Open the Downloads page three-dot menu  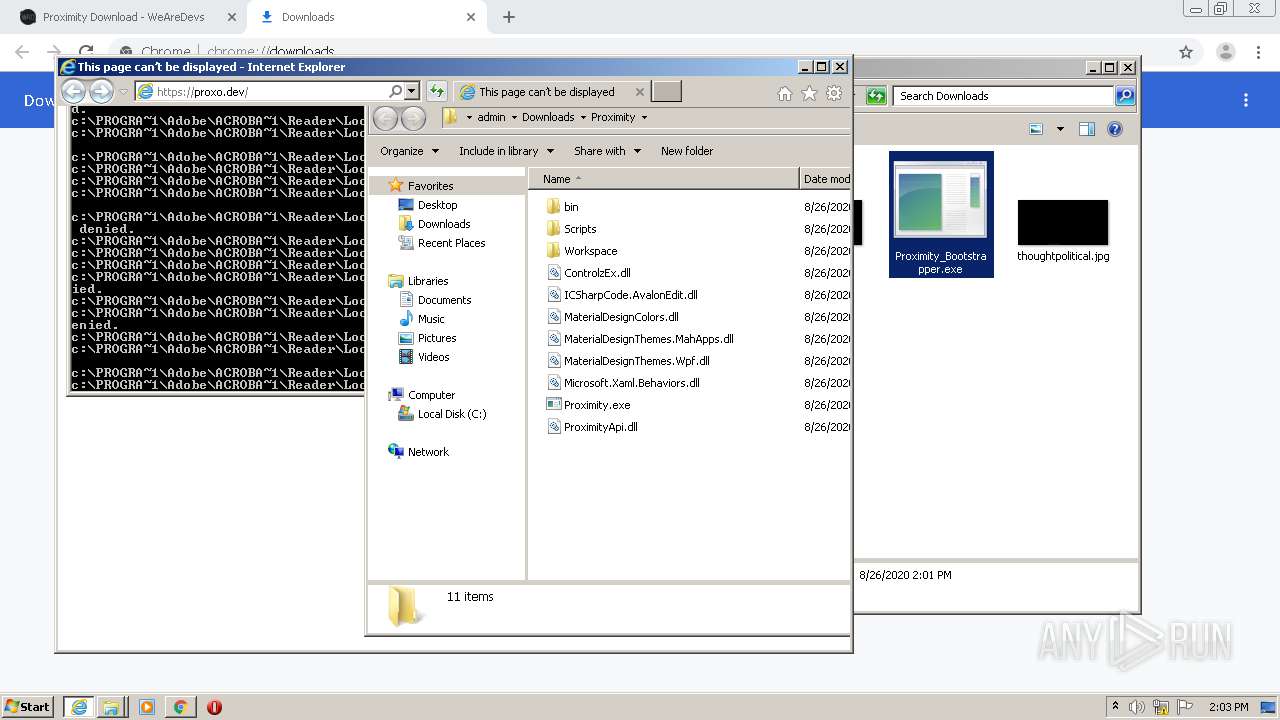(x=1246, y=100)
